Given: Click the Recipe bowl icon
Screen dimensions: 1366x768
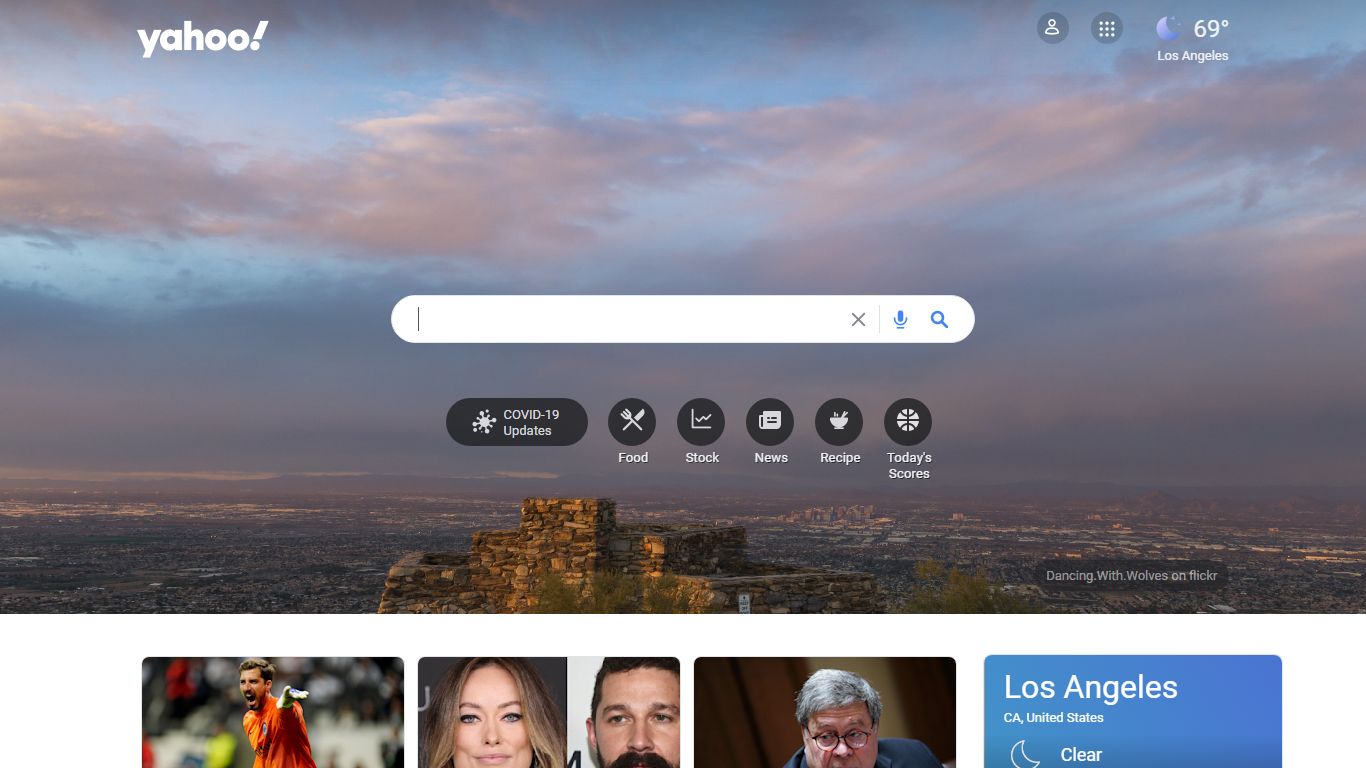Looking at the screenshot, I should coord(839,422).
